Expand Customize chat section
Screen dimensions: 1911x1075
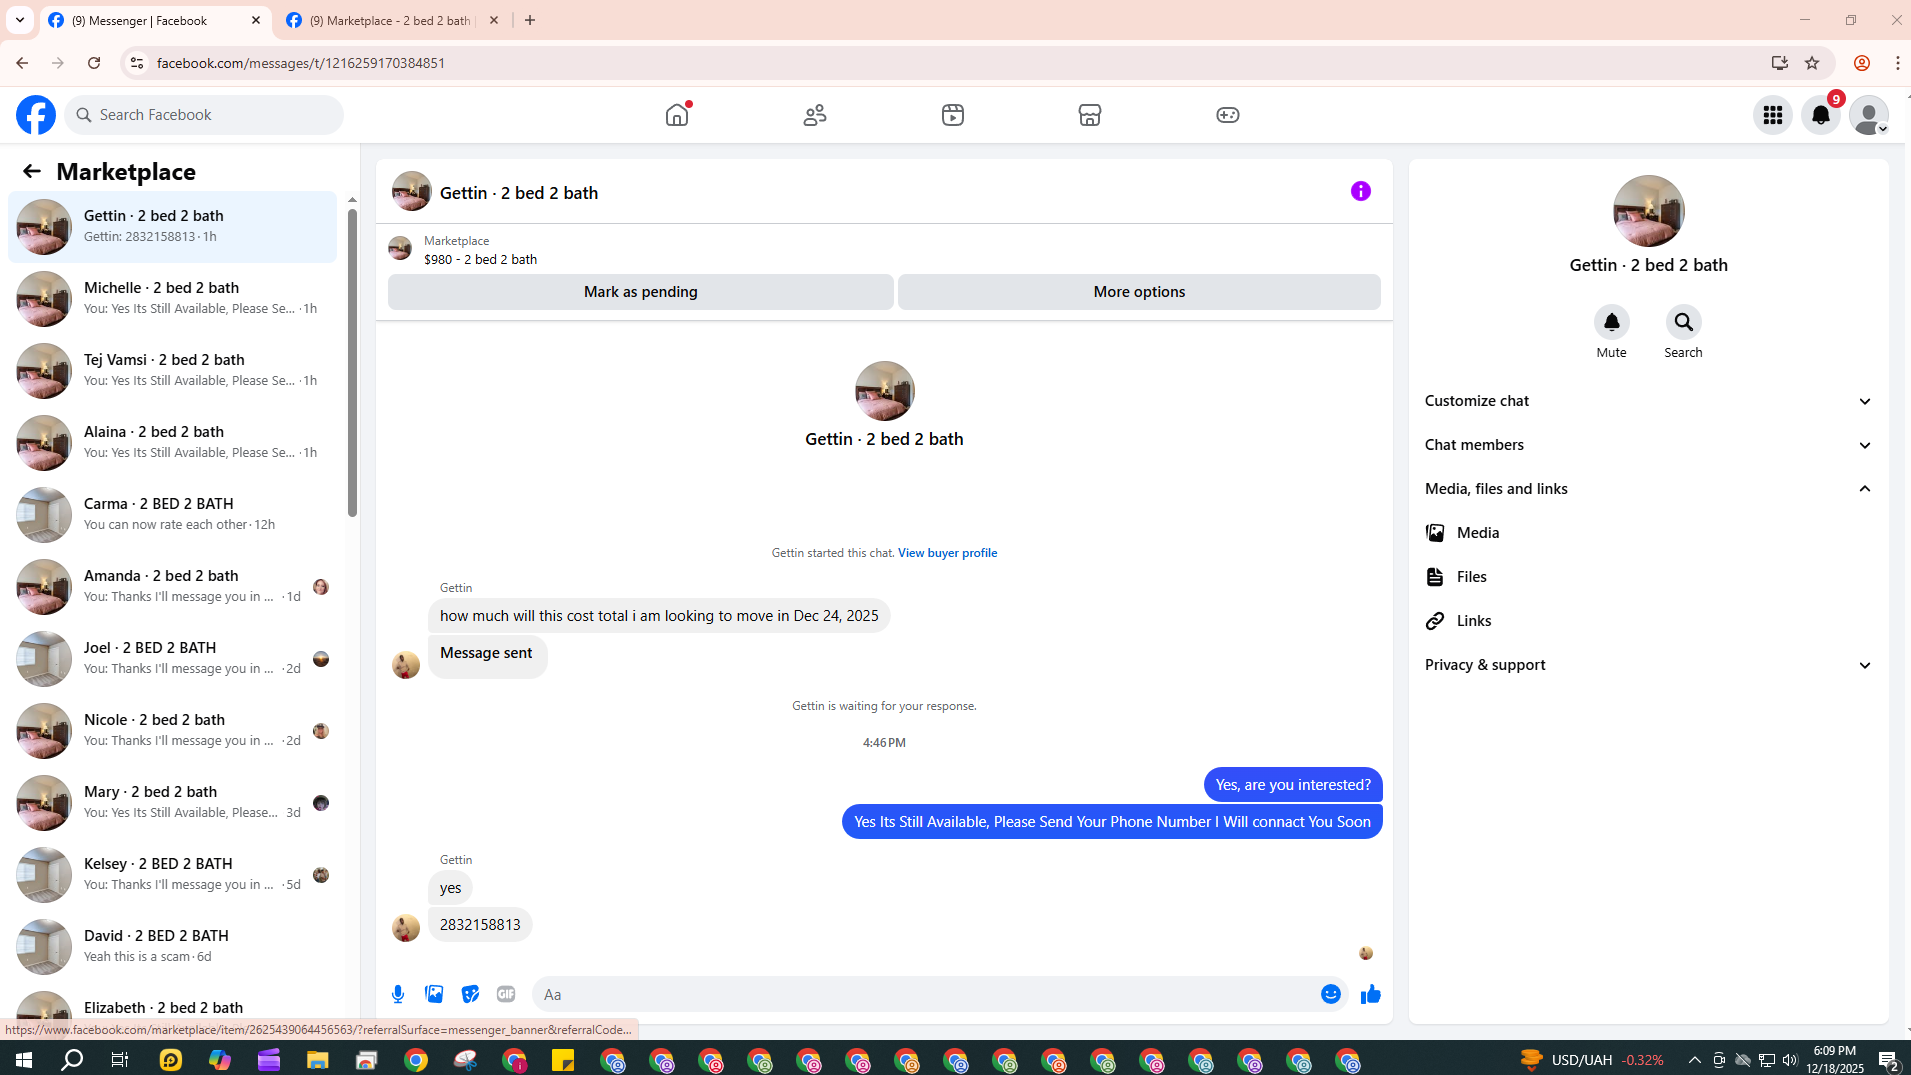(1649, 401)
